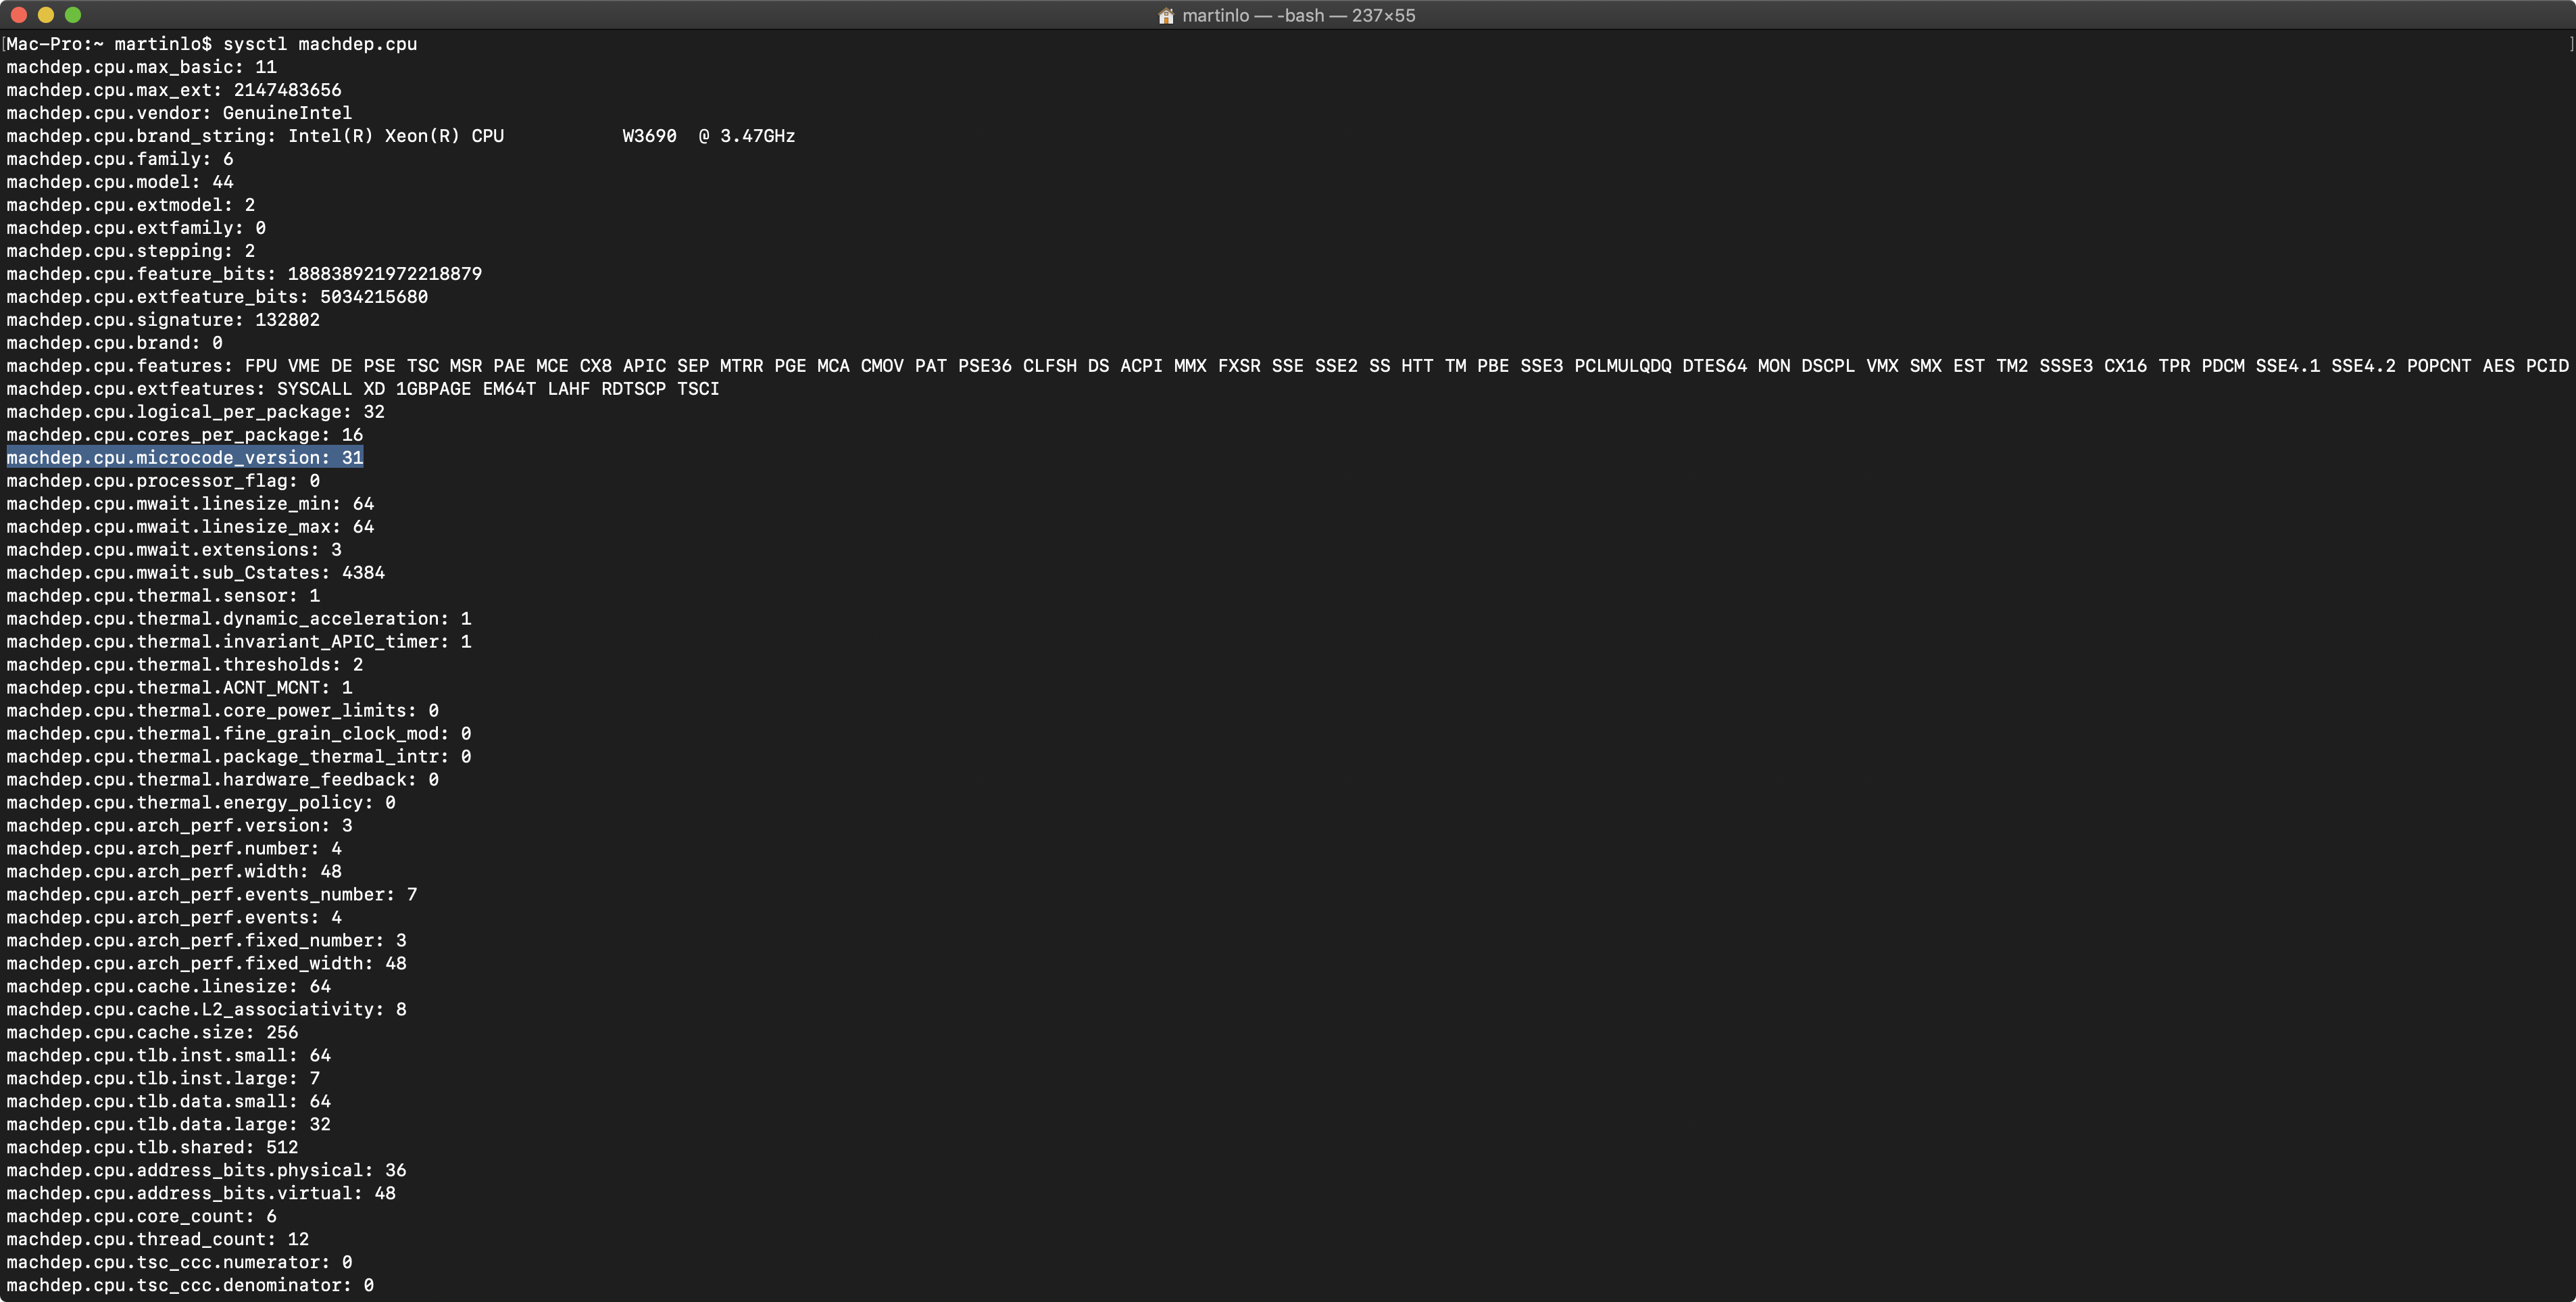Click 'POPCNT' in the features line
The height and width of the screenshot is (1302, 2576).
point(2439,366)
